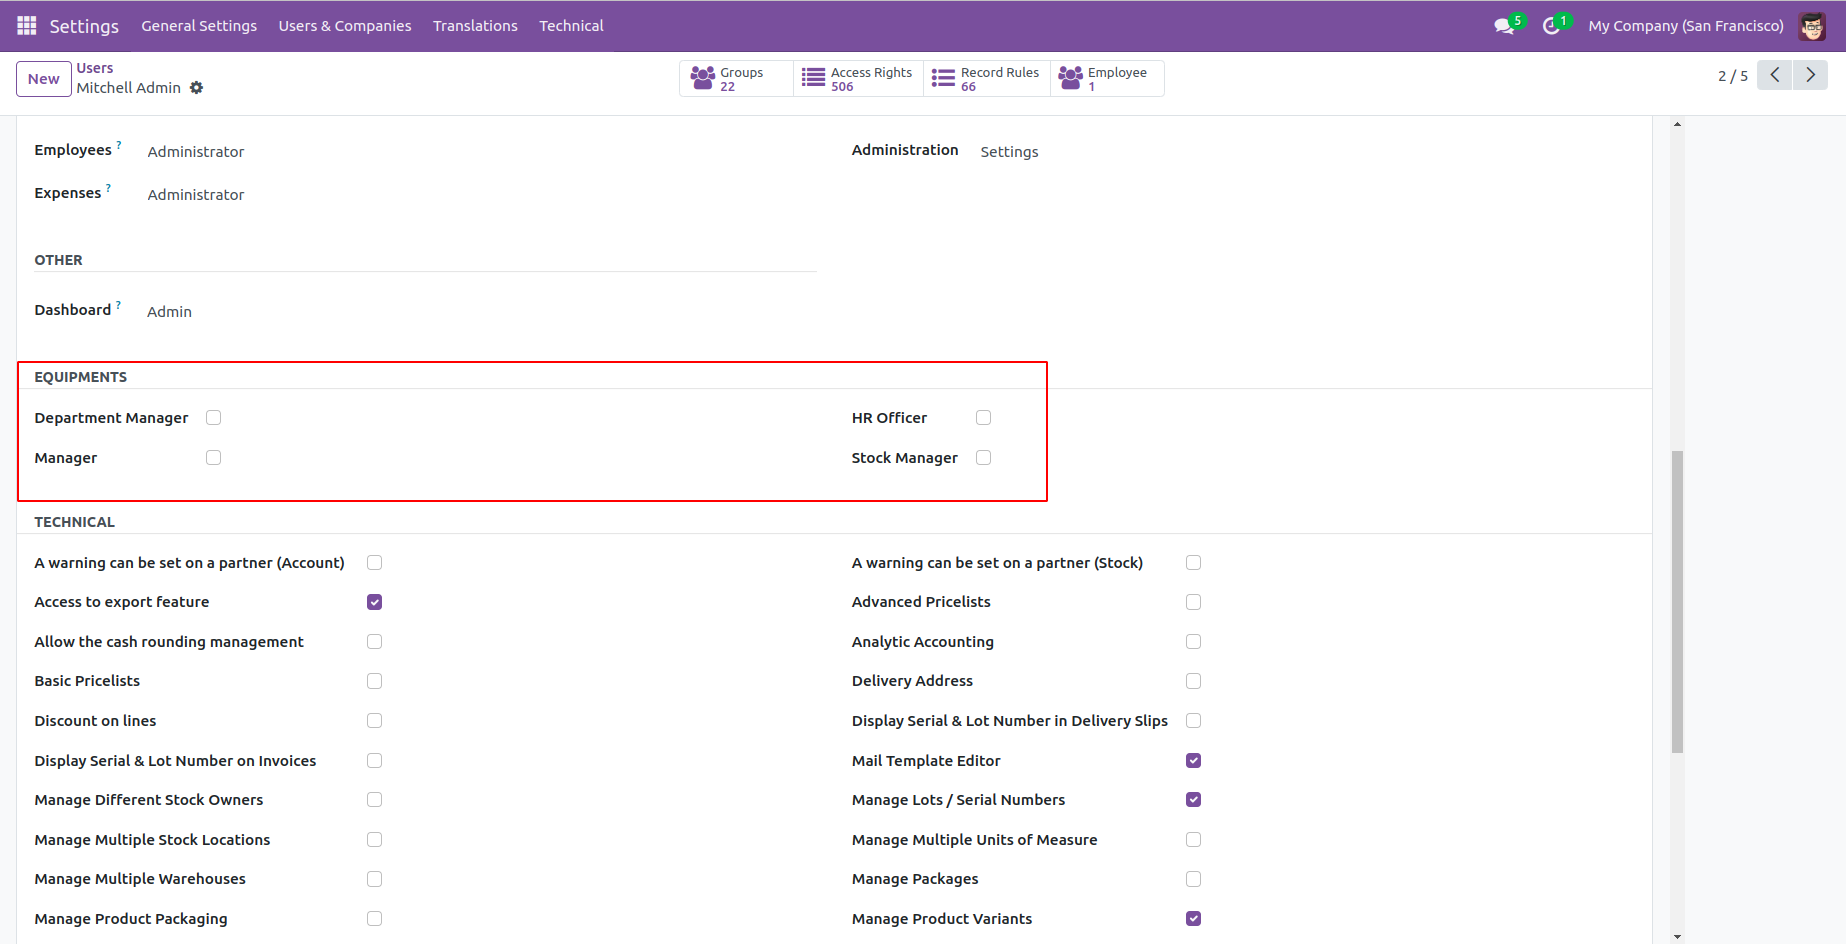
Task: Enable Manage Packages checkbox
Action: [1193, 879]
